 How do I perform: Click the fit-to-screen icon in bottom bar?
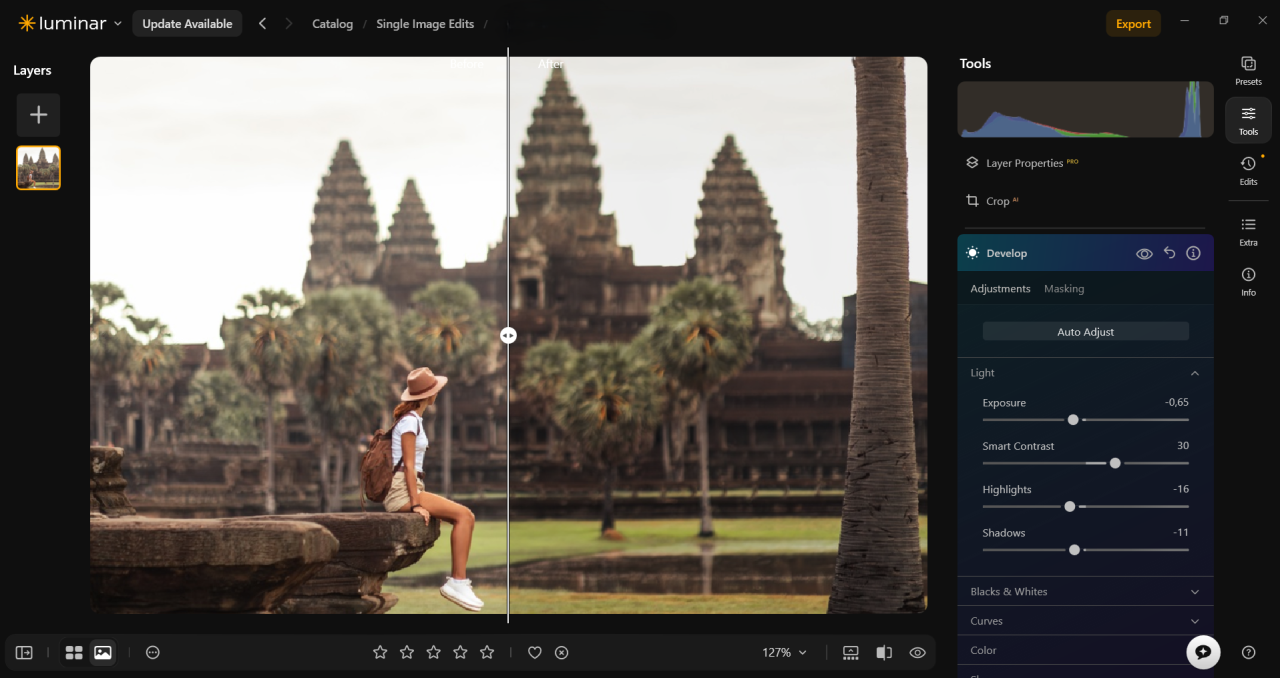click(x=851, y=652)
